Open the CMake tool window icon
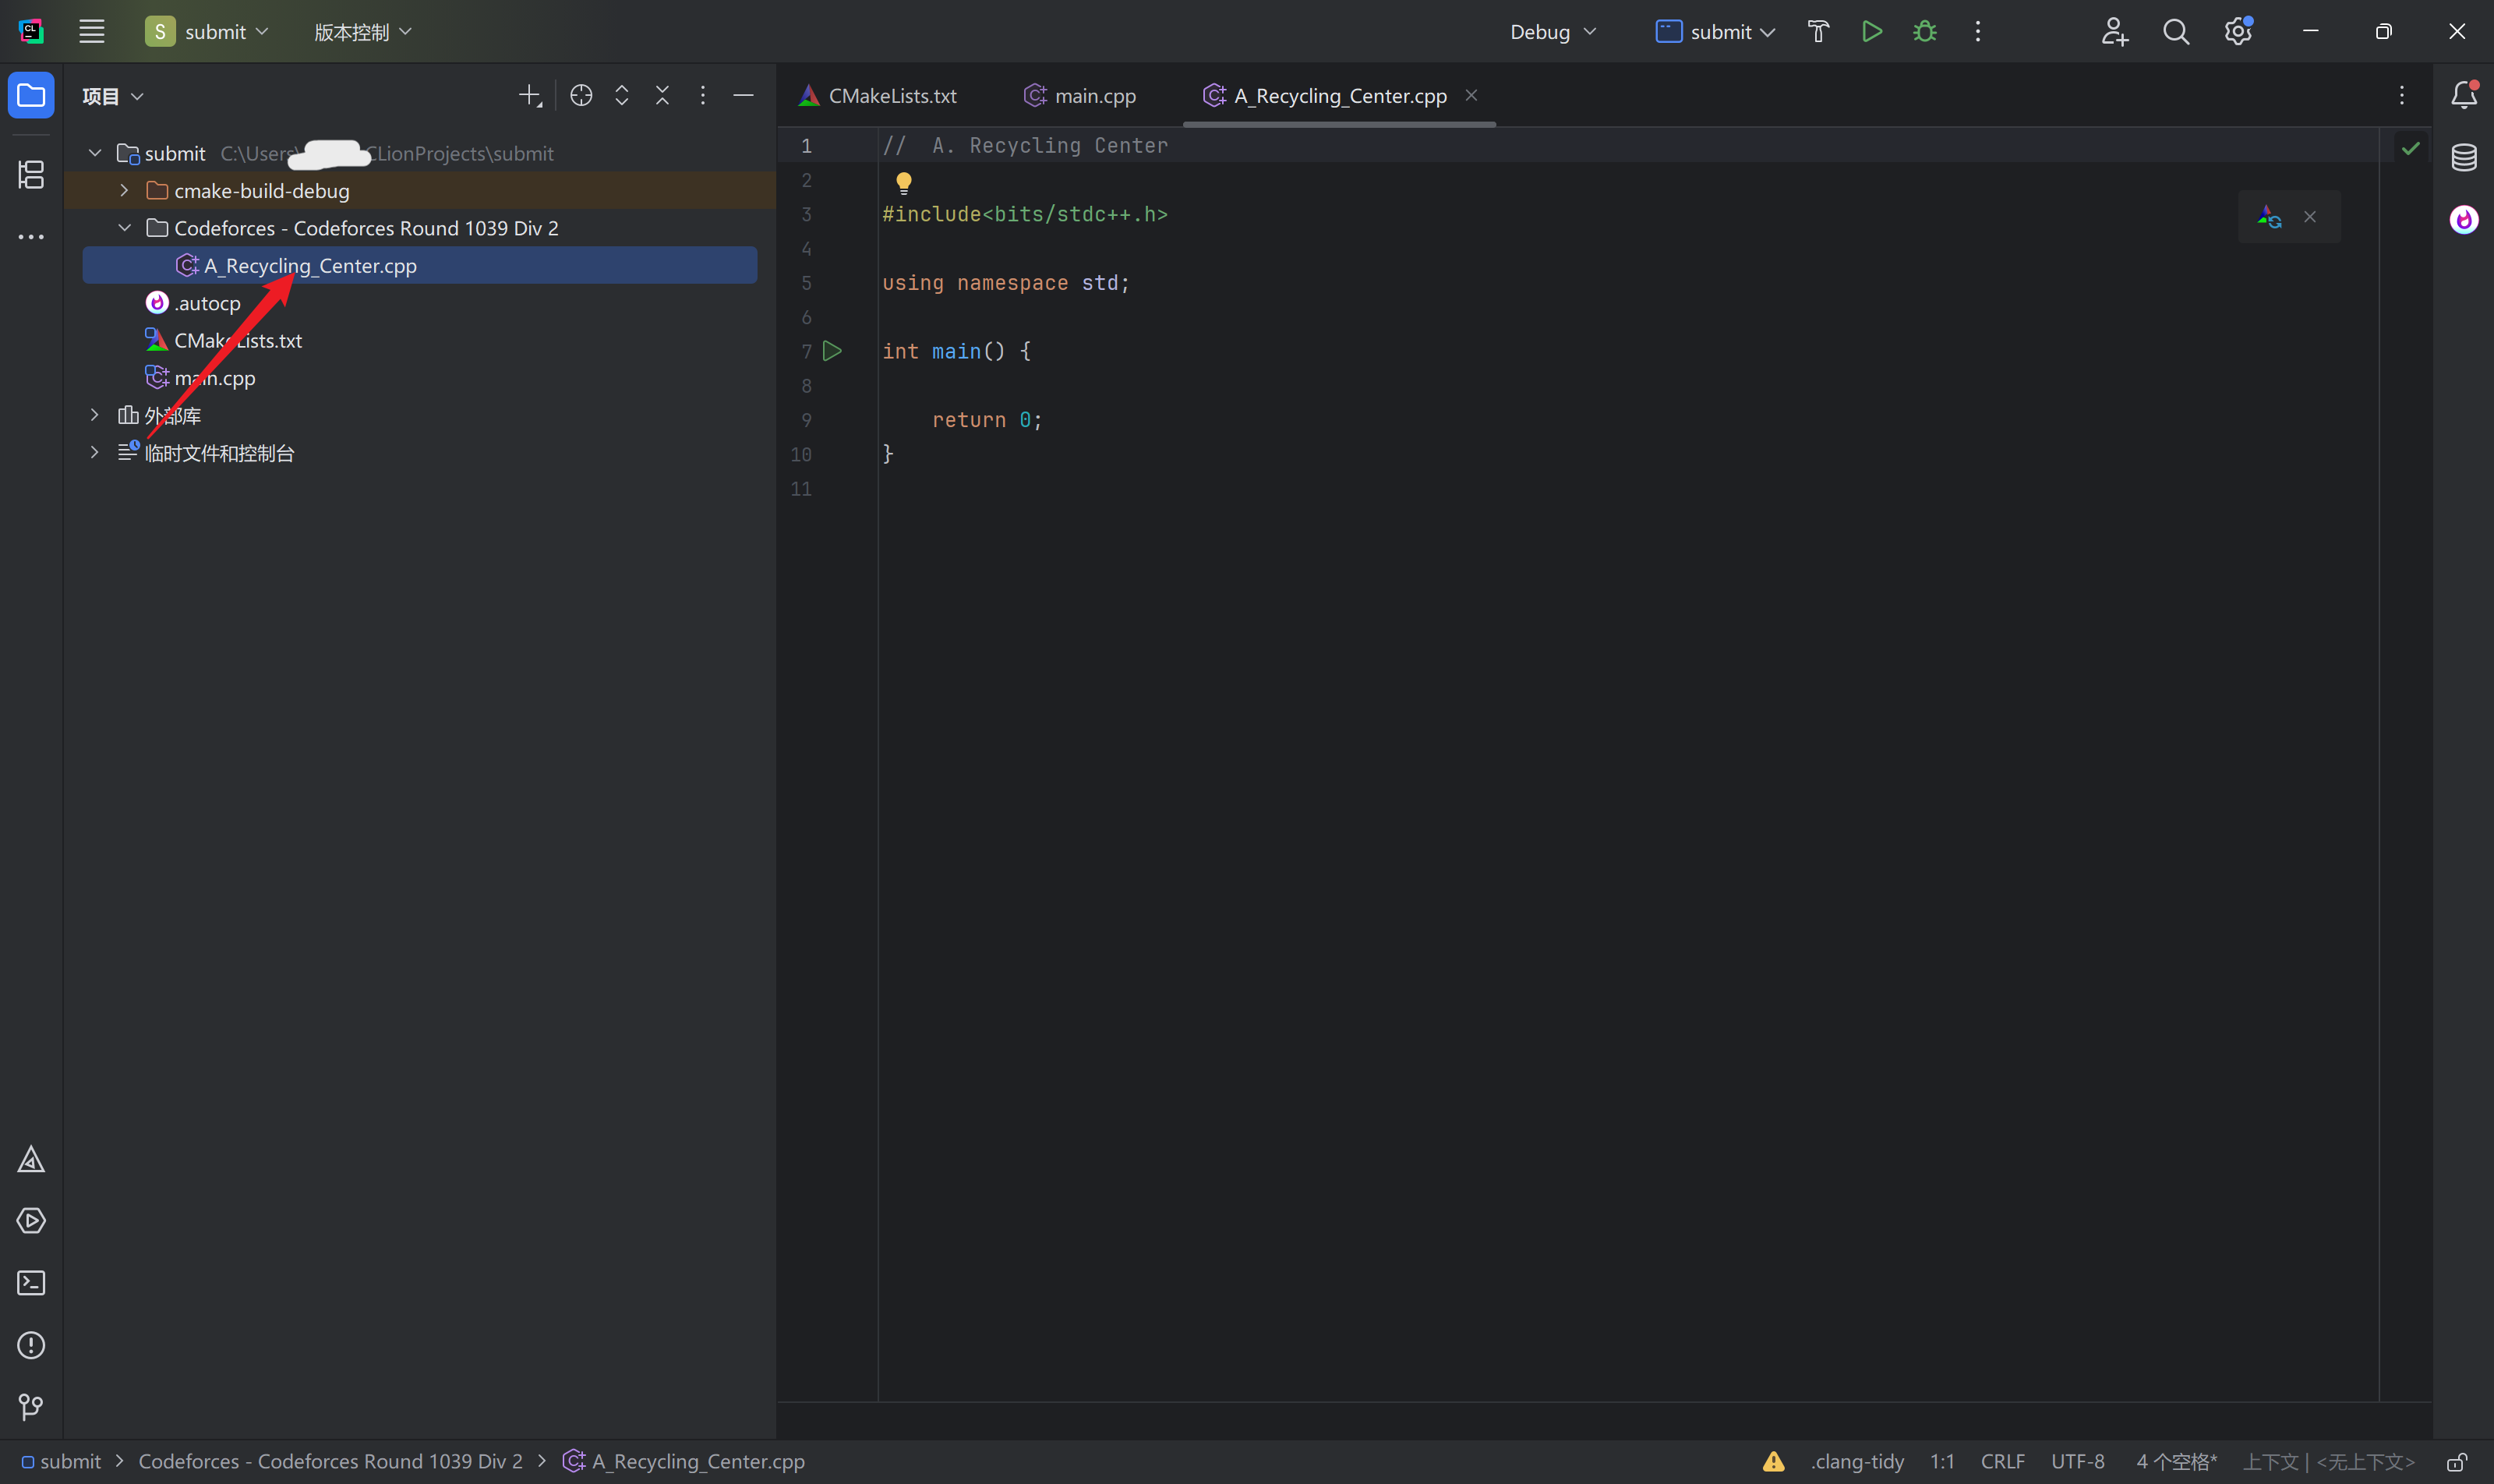 point(31,1160)
